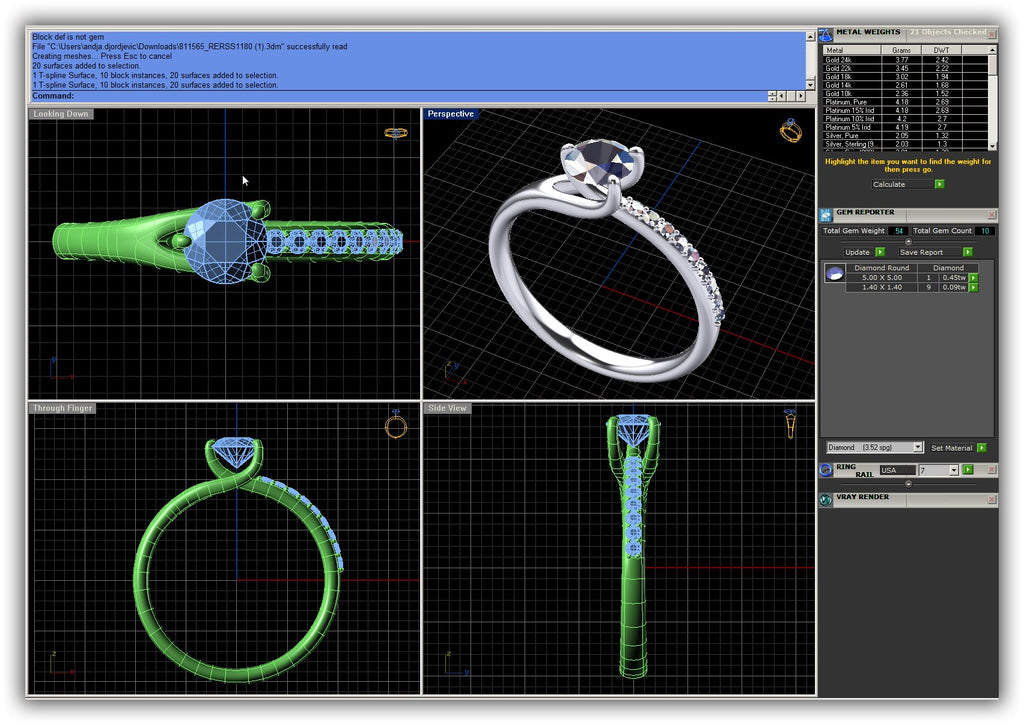Click the ring orientation icon in Perspective view
This screenshot has height=725, width=1024.
coord(791,130)
